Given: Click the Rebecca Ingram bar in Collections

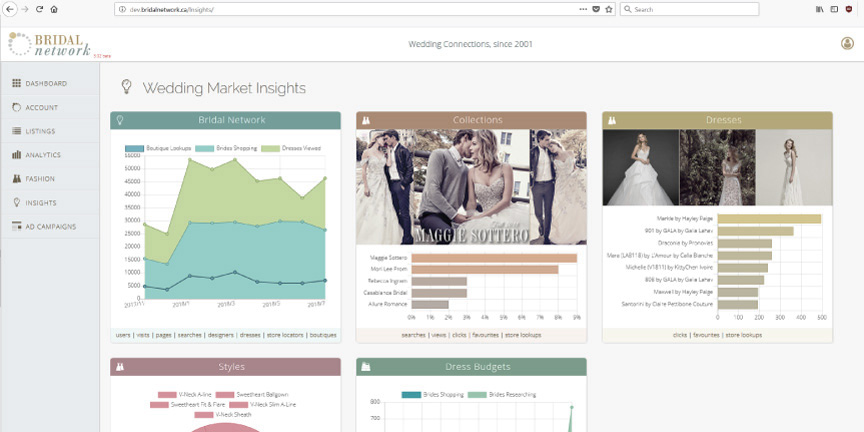Looking at the screenshot, I should click(439, 281).
